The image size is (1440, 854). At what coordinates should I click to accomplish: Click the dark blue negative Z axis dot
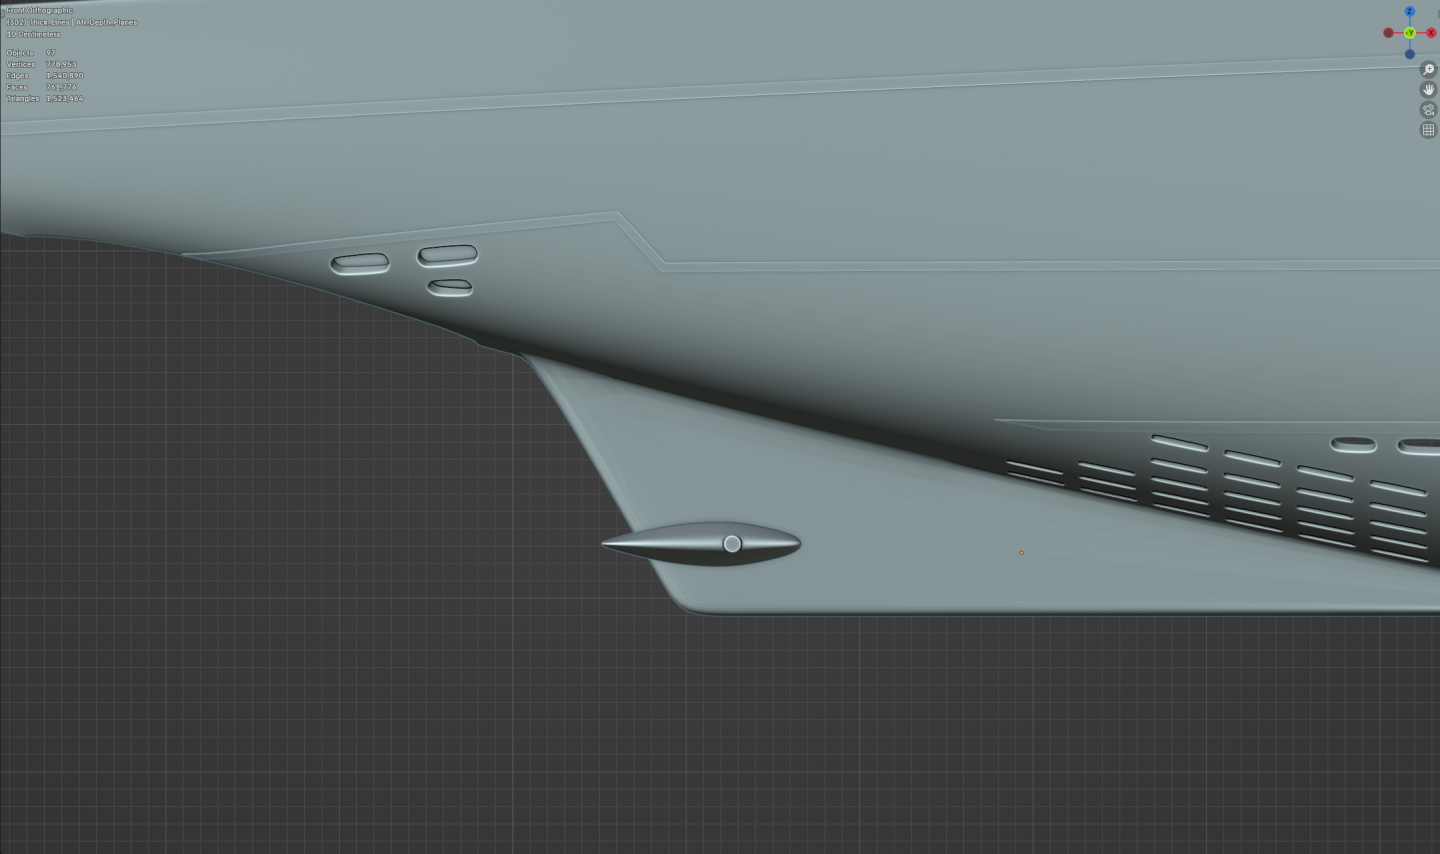tap(1409, 54)
